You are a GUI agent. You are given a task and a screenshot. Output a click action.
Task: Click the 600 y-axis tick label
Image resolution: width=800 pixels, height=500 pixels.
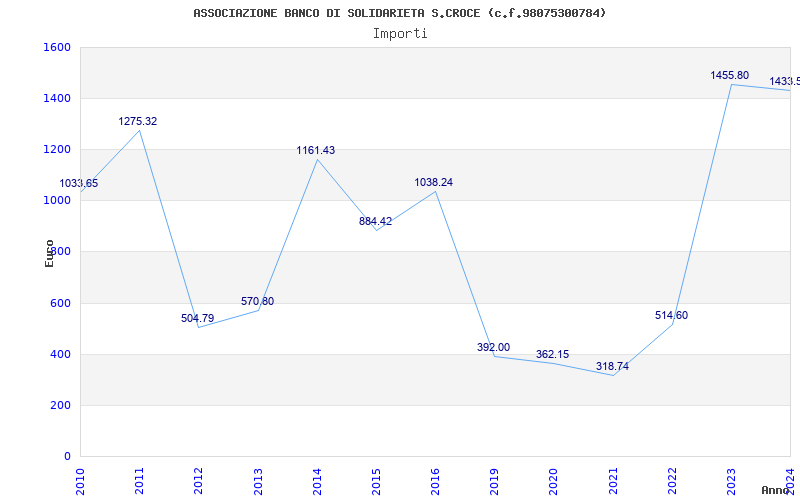click(x=60, y=303)
